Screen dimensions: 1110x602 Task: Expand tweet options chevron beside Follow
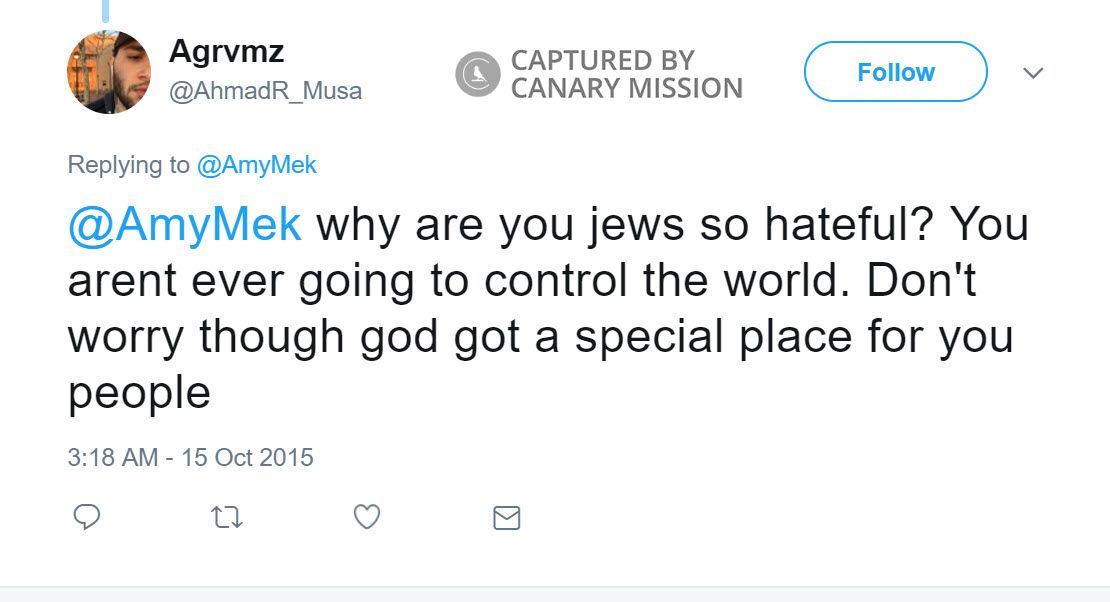pos(1034,73)
